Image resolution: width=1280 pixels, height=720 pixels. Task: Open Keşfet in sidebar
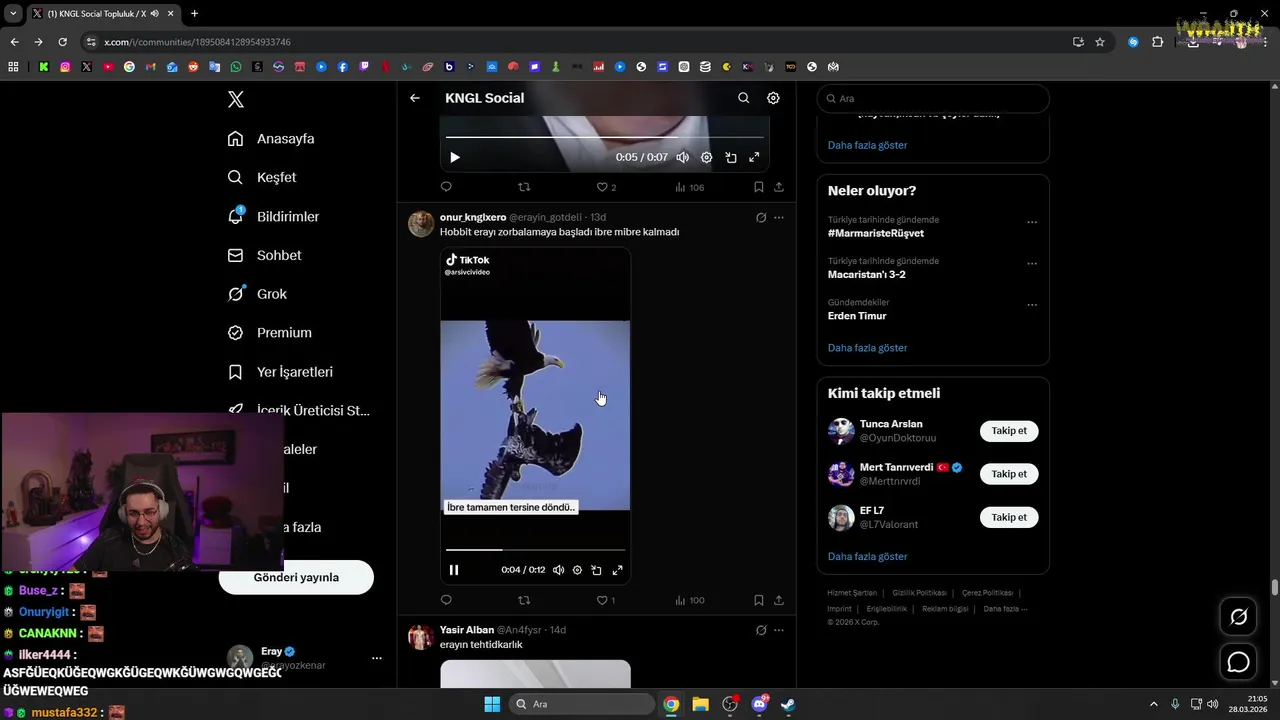[x=262, y=177]
